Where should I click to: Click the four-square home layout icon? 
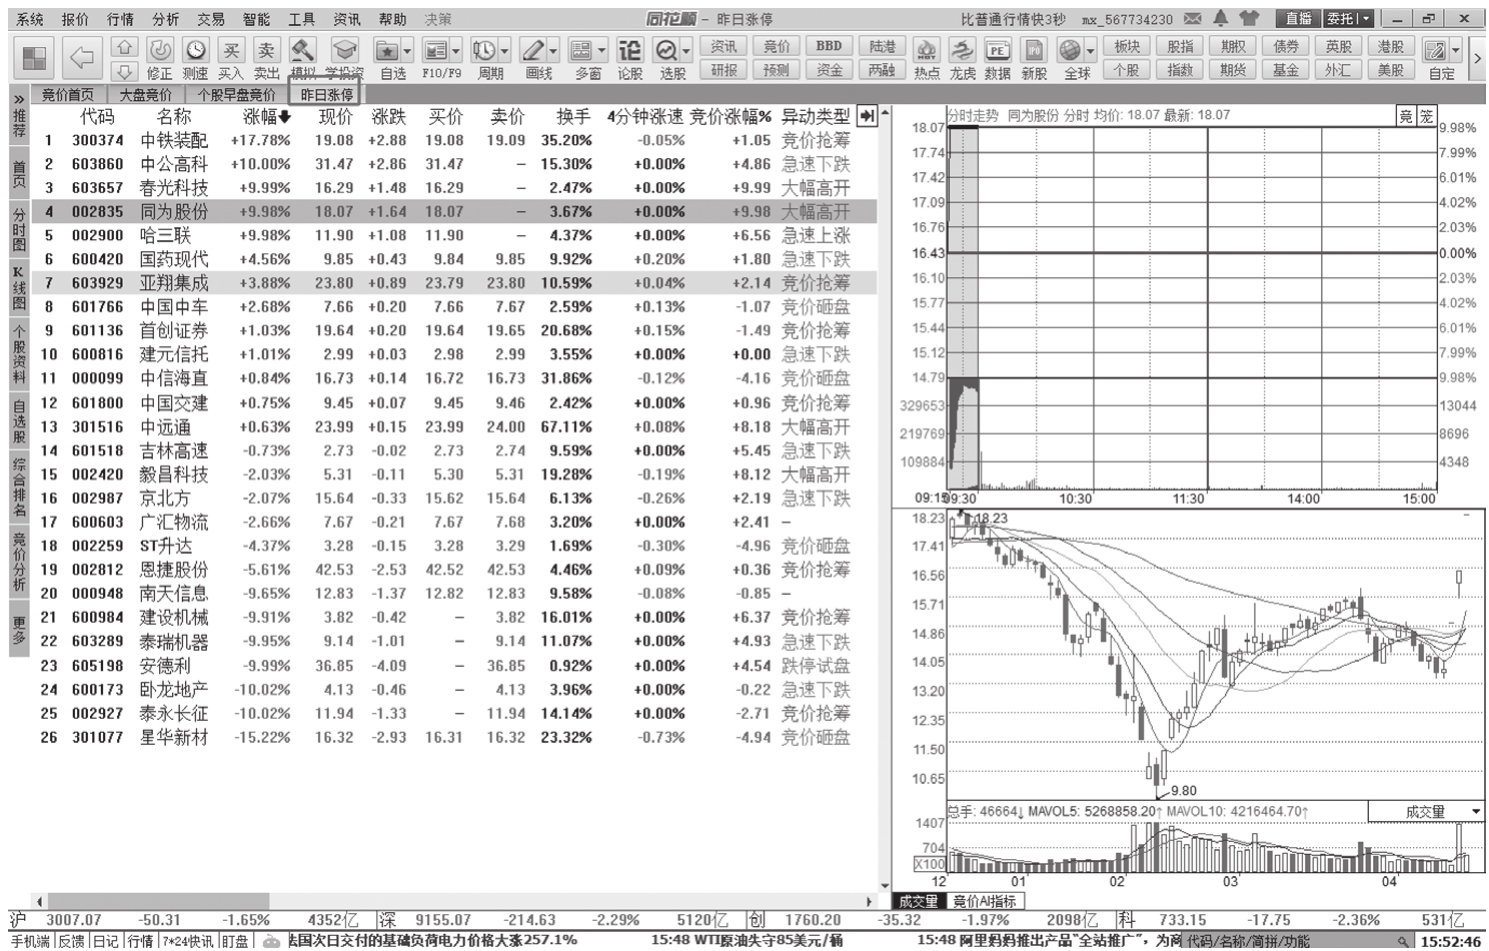pos(35,58)
